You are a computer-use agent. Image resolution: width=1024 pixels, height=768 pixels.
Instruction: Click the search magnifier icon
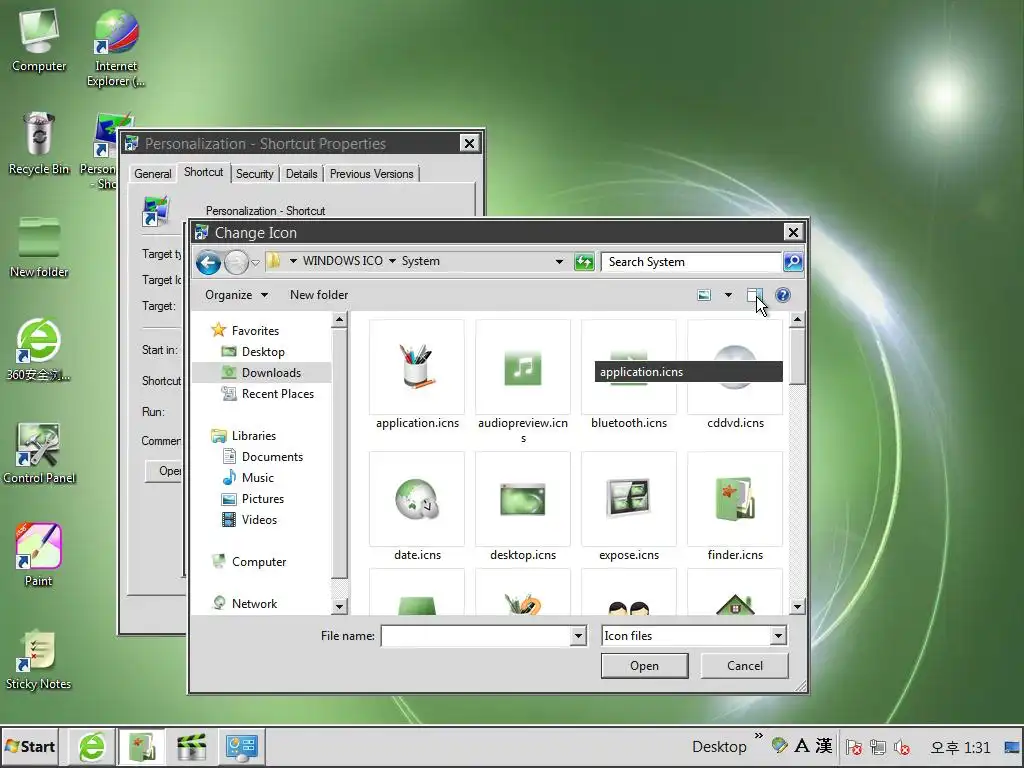pyautogui.click(x=793, y=262)
